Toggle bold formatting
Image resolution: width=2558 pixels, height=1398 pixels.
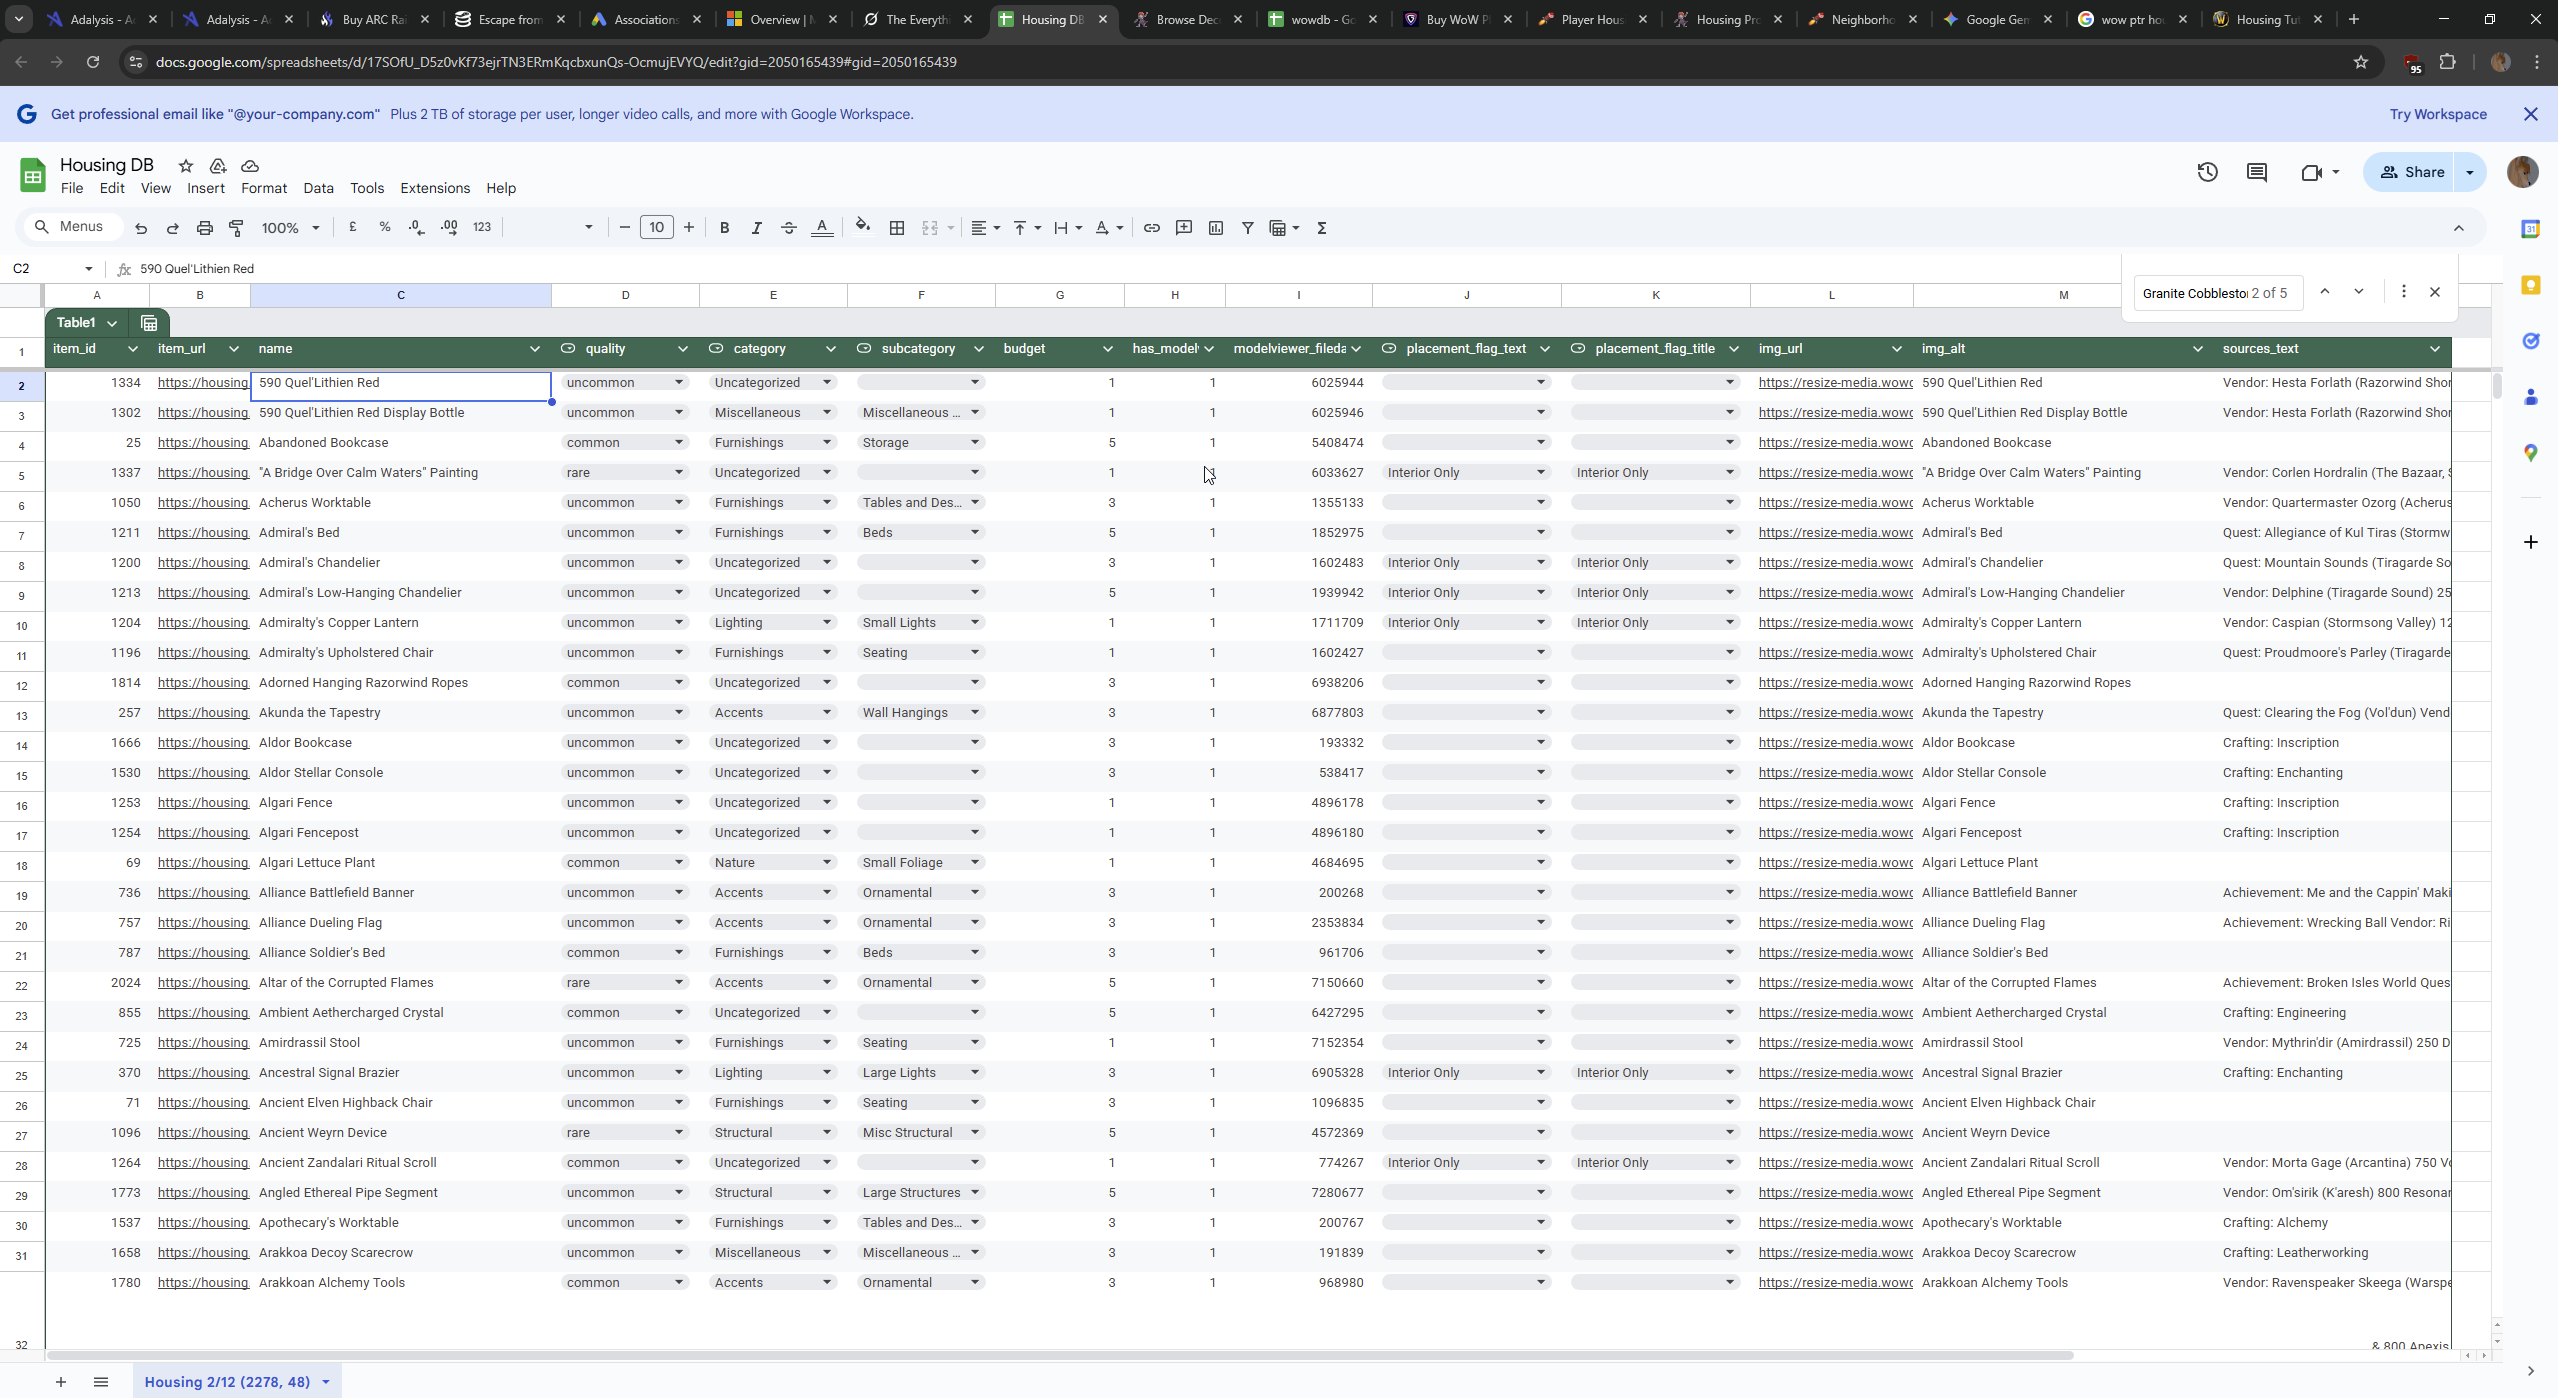[x=724, y=228]
